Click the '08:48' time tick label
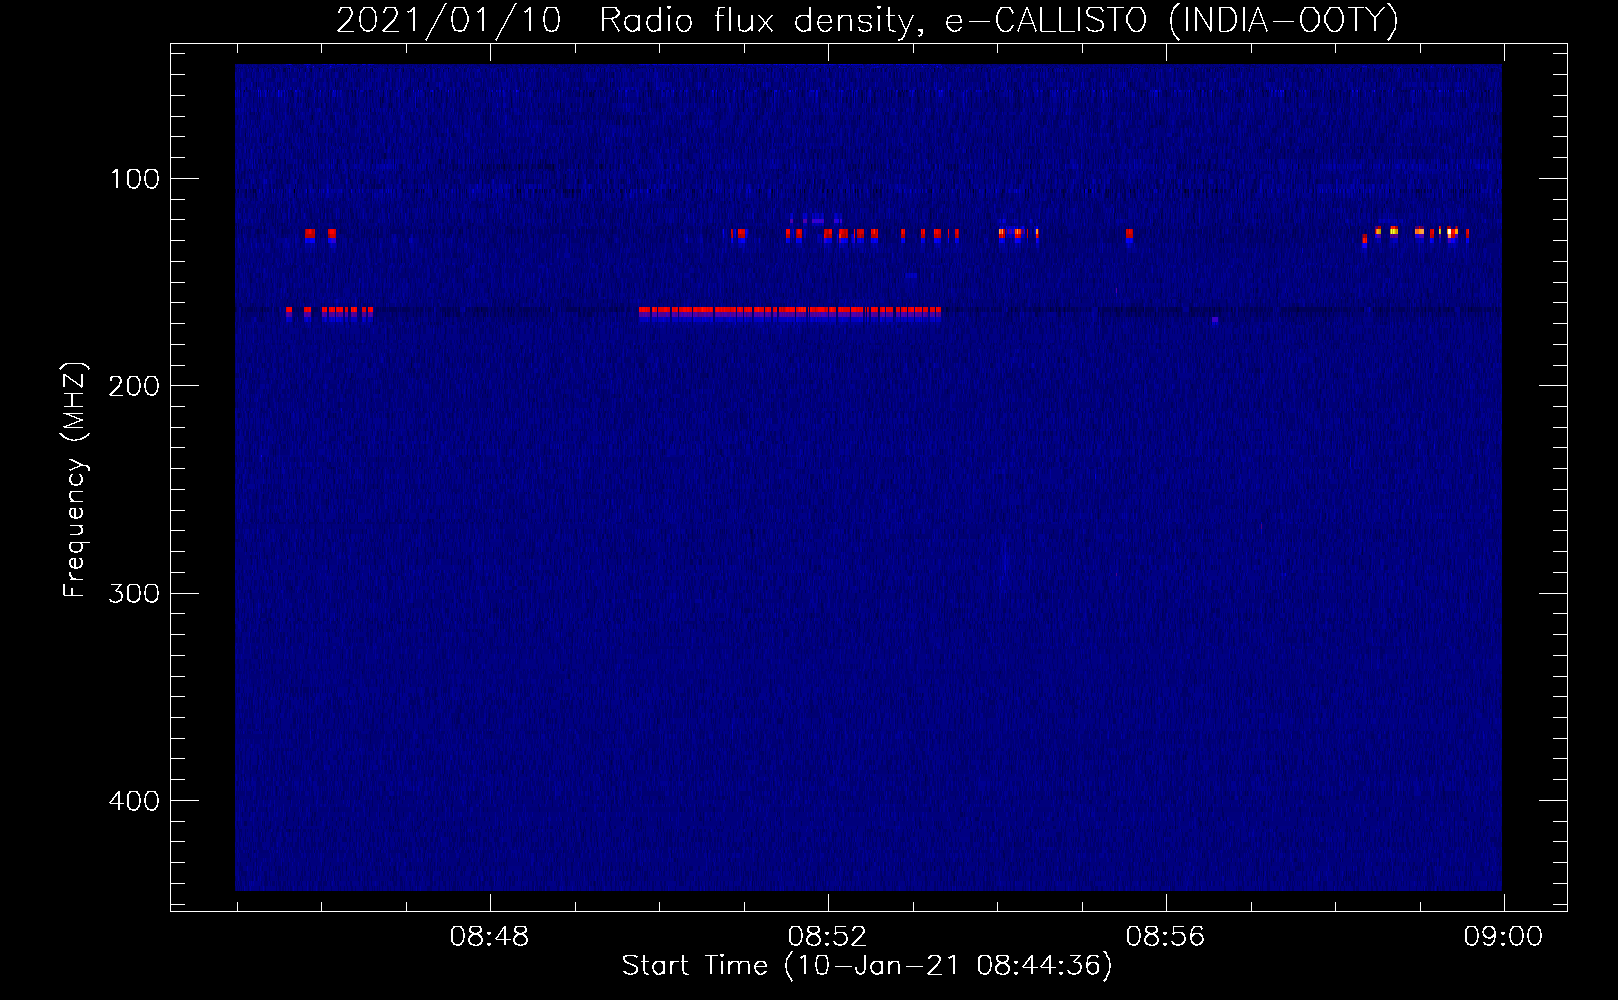The width and height of the screenshot is (1618, 1000). (x=489, y=937)
